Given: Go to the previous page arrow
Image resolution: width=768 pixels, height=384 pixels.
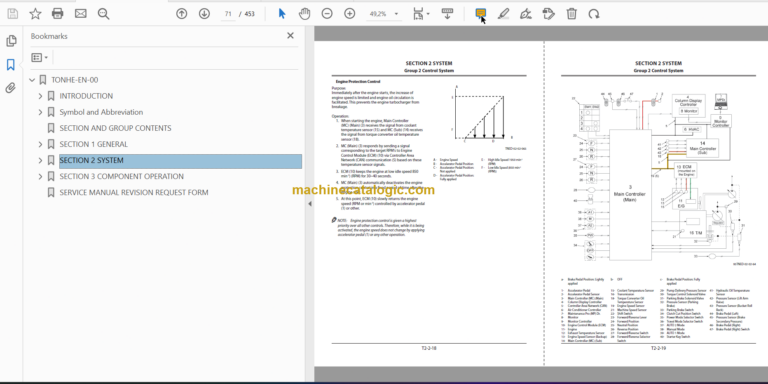Looking at the screenshot, I should [182, 14].
